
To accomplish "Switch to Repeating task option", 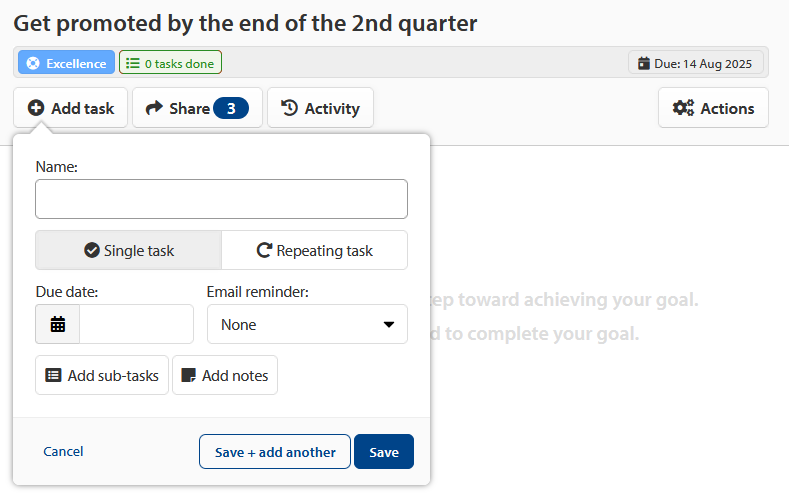I will pyautogui.click(x=314, y=250).
